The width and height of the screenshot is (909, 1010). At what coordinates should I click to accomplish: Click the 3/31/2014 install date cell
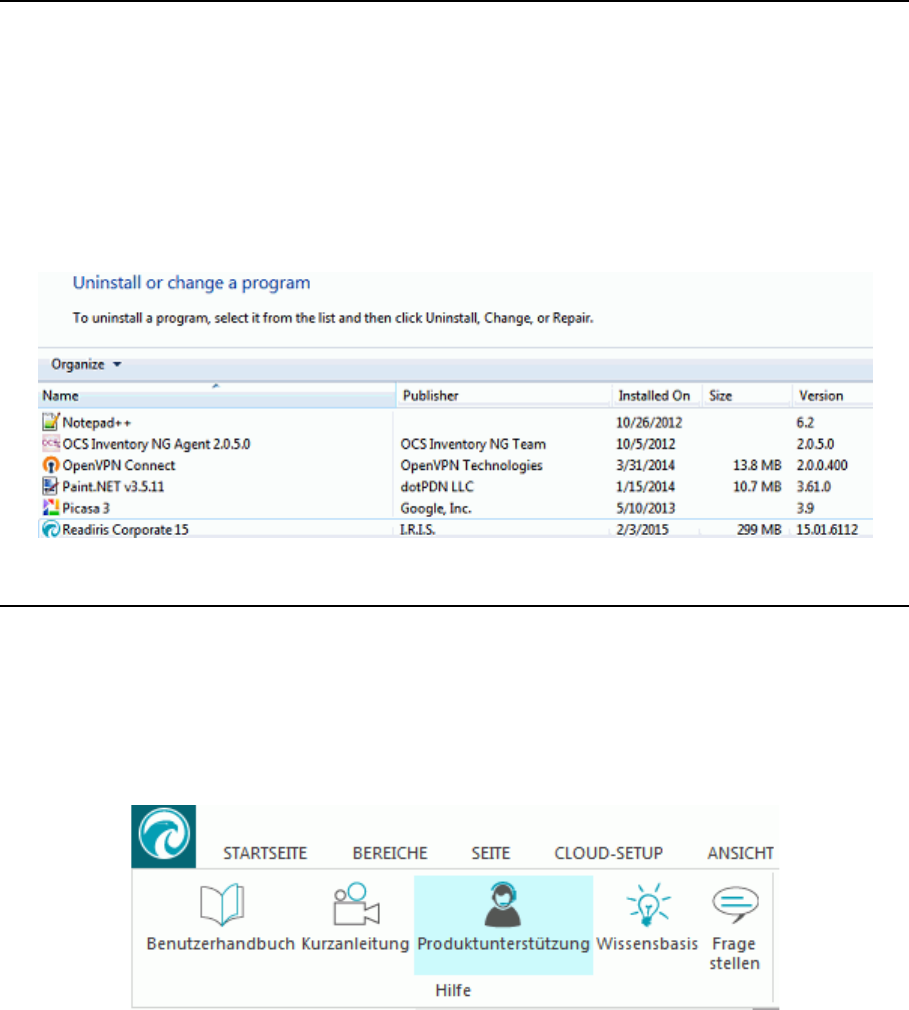click(646, 465)
